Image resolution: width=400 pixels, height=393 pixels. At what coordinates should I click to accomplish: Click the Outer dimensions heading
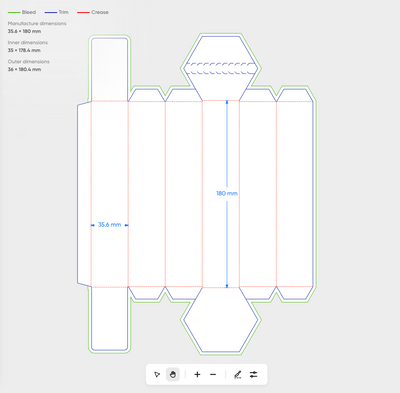tap(29, 62)
